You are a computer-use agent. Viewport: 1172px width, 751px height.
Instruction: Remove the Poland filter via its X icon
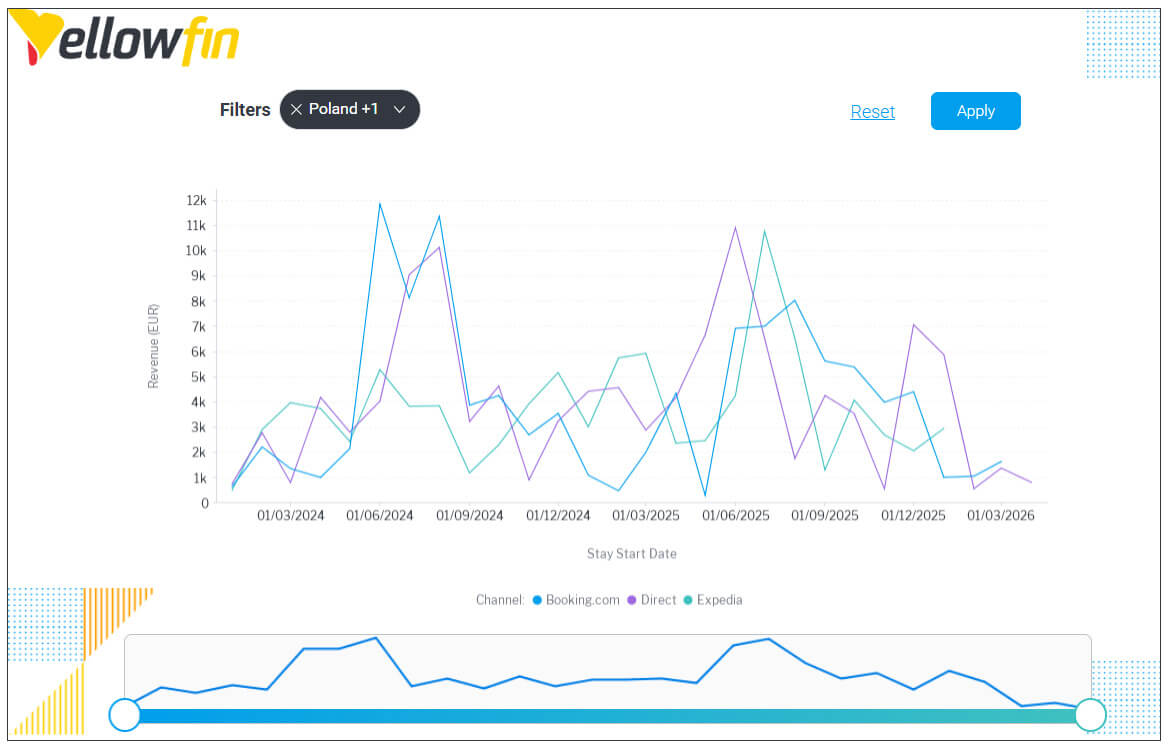[x=296, y=109]
